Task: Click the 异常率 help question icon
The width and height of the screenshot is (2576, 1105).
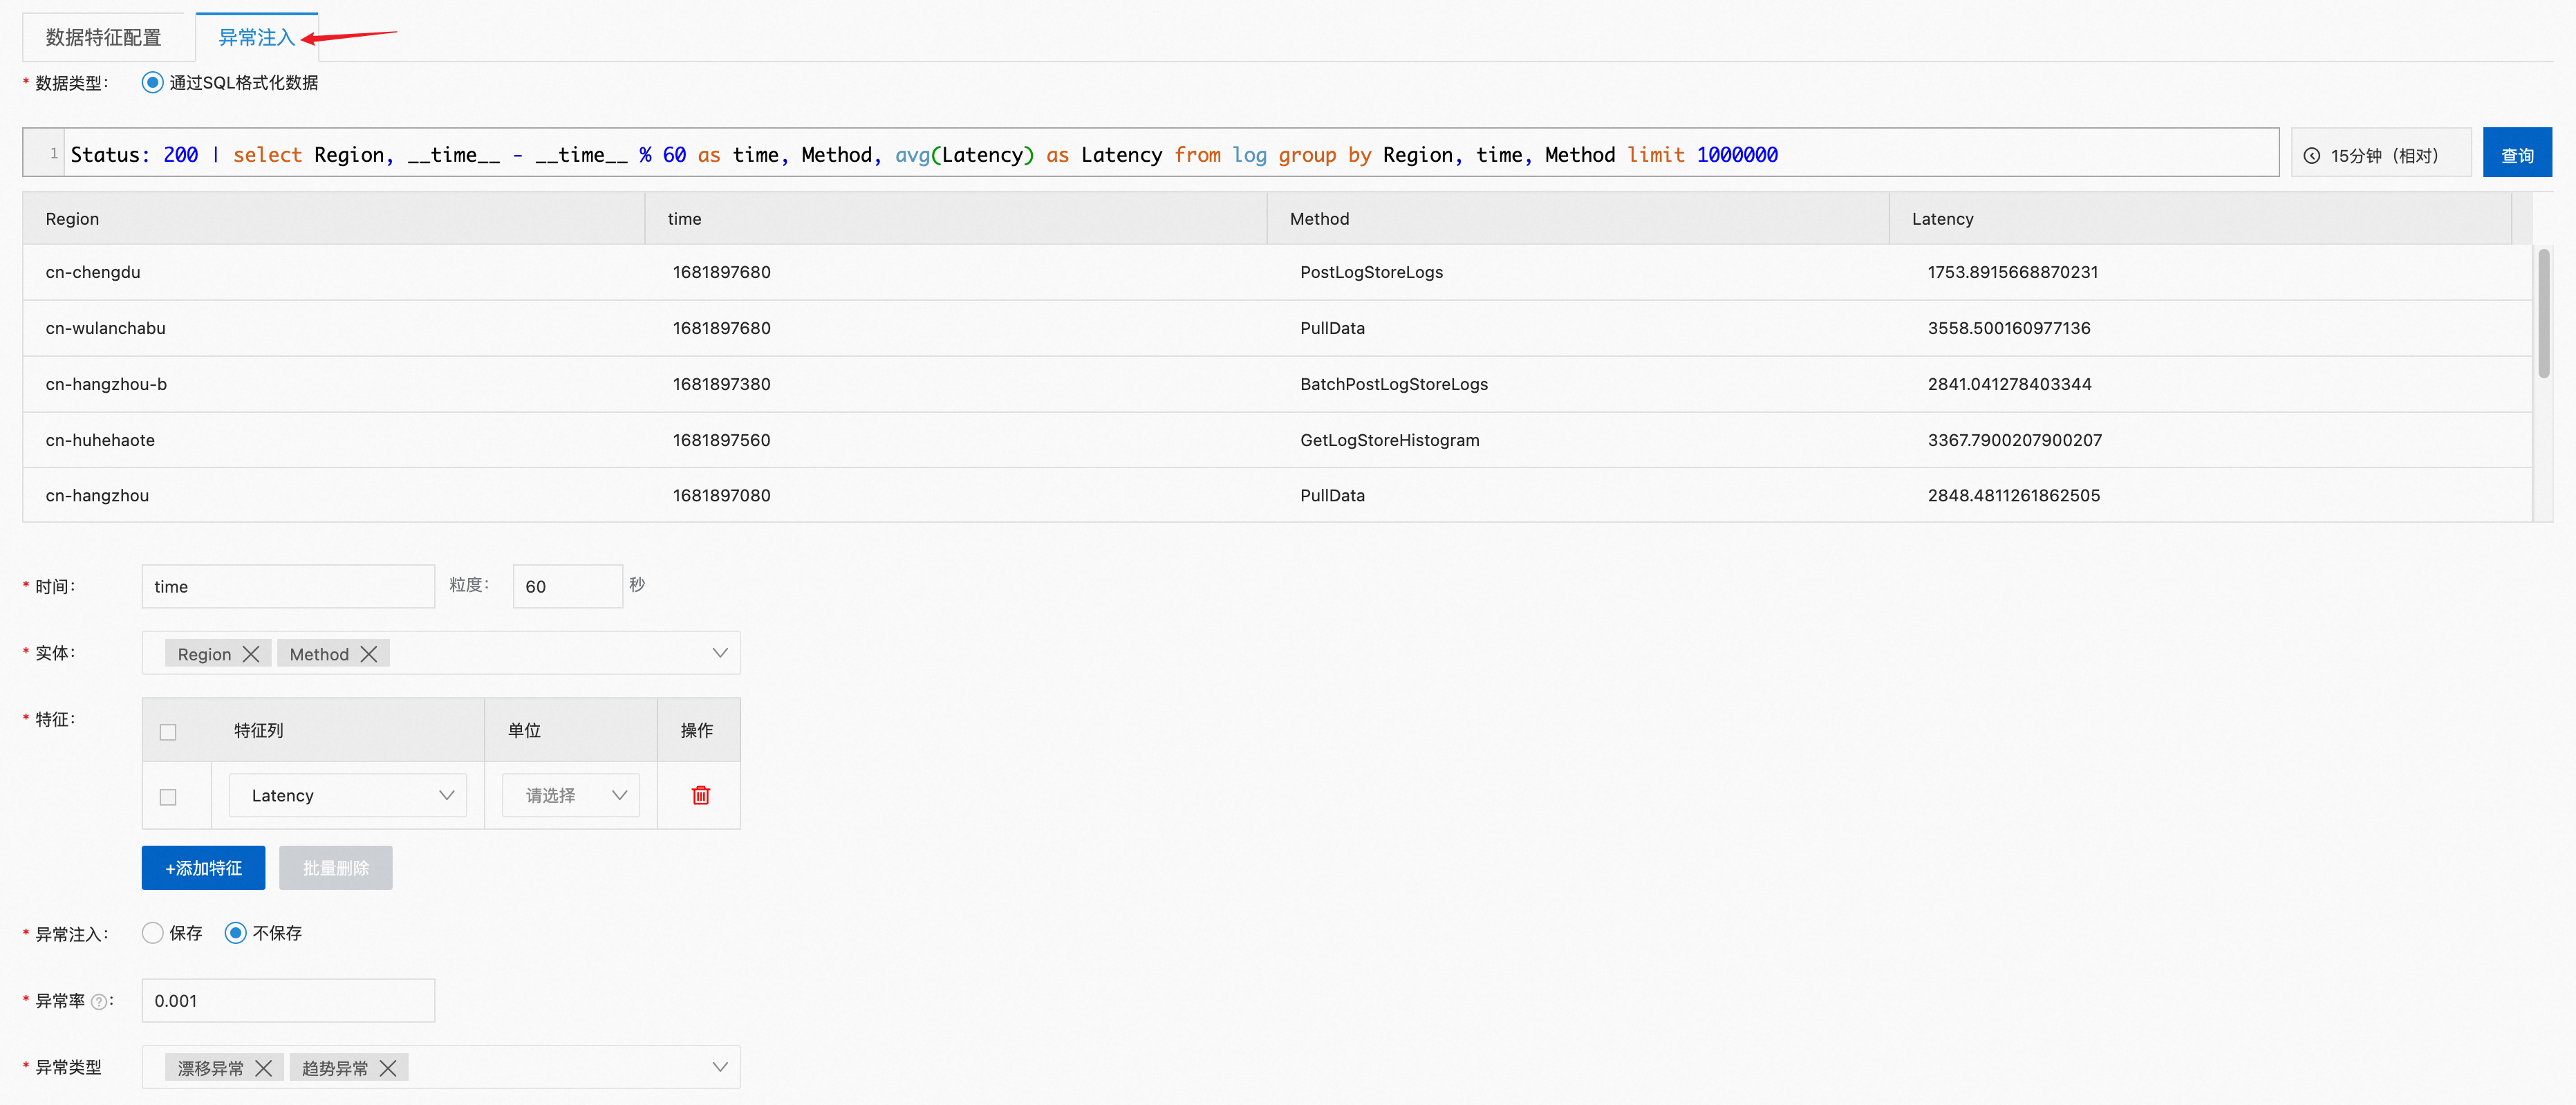Action: (x=99, y=1002)
